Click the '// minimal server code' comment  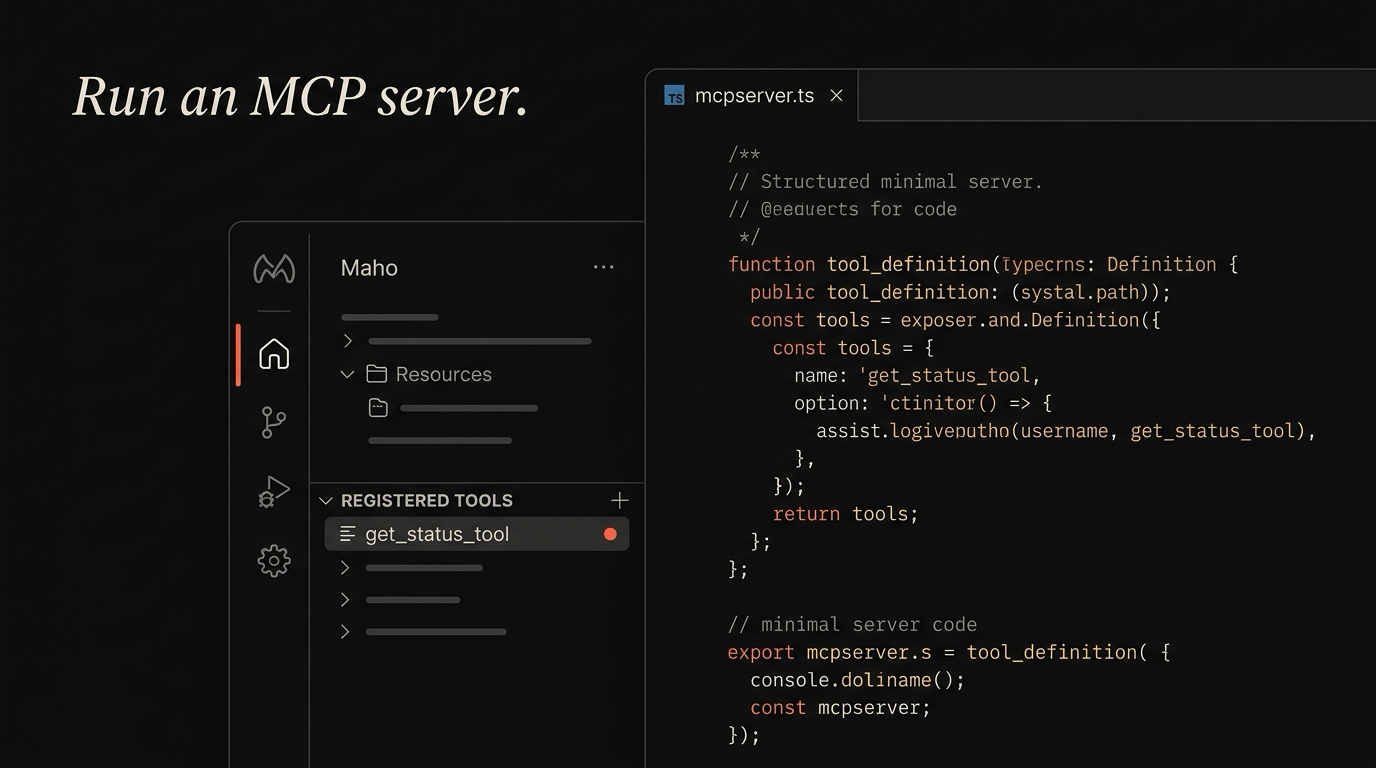(x=852, y=624)
